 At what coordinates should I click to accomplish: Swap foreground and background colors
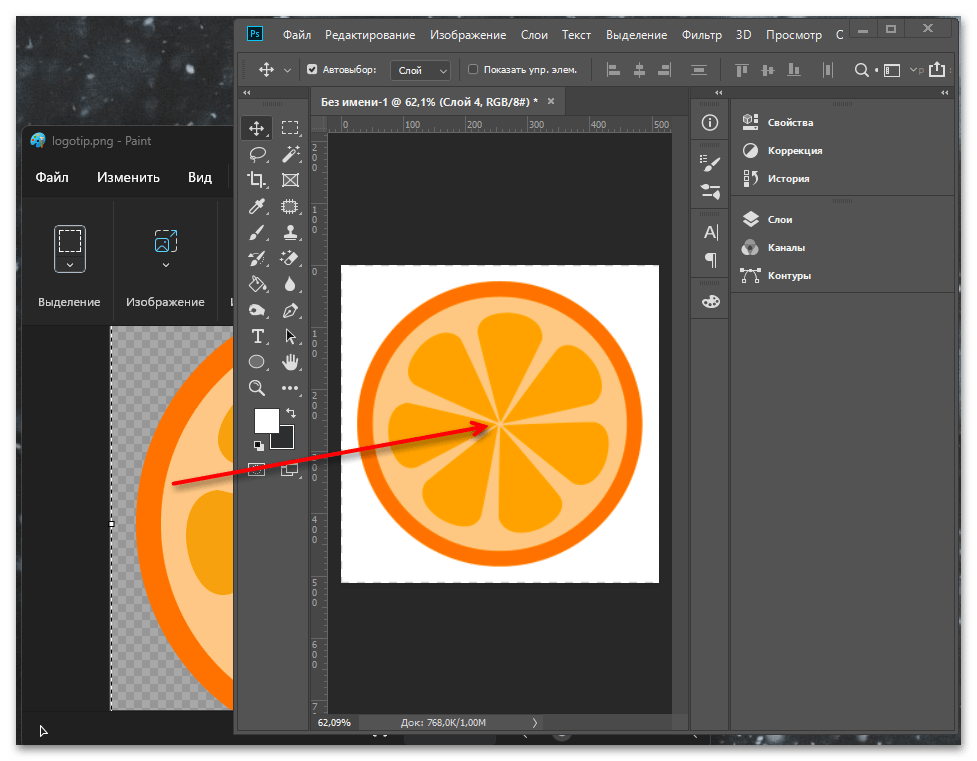pos(290,412)
